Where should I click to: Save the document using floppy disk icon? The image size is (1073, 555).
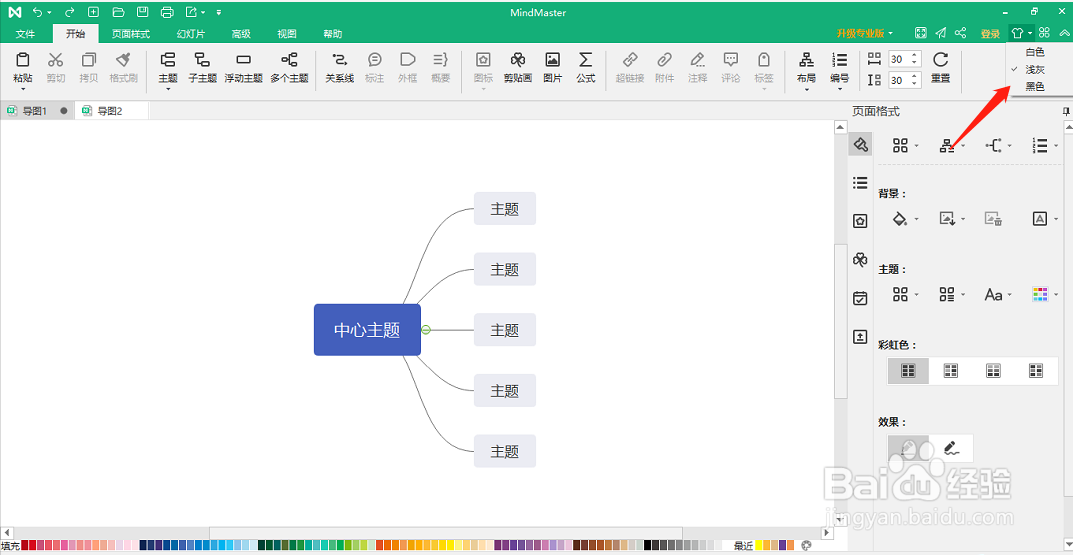click(x=142, y=12)
